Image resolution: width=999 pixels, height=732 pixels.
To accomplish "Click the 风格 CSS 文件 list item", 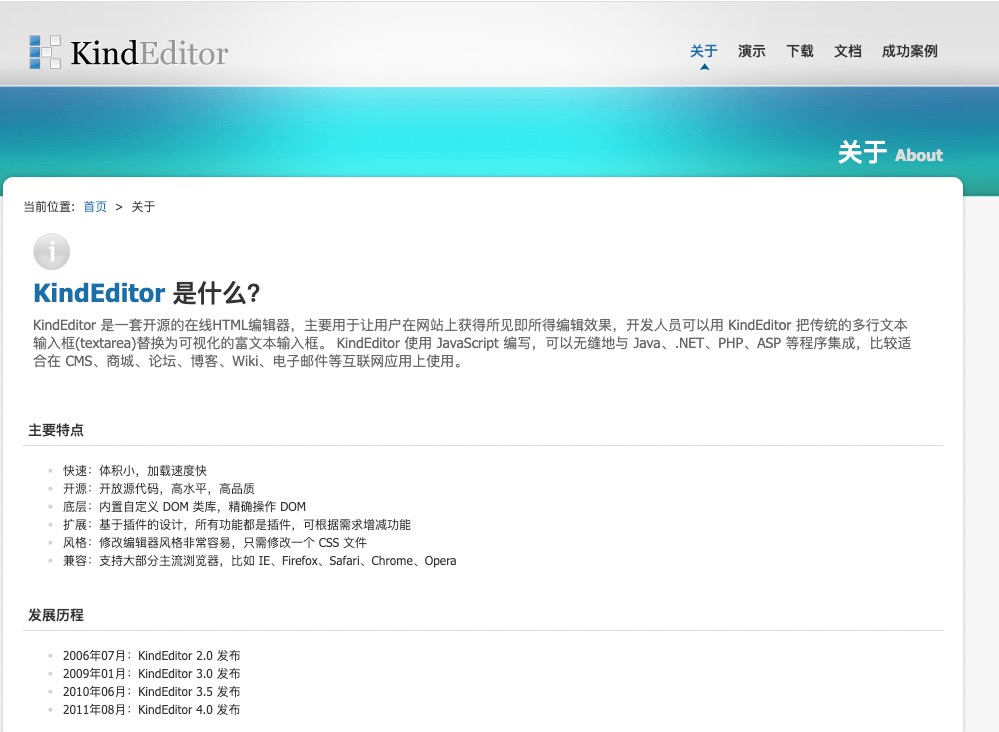I will (x=215, y=542).
